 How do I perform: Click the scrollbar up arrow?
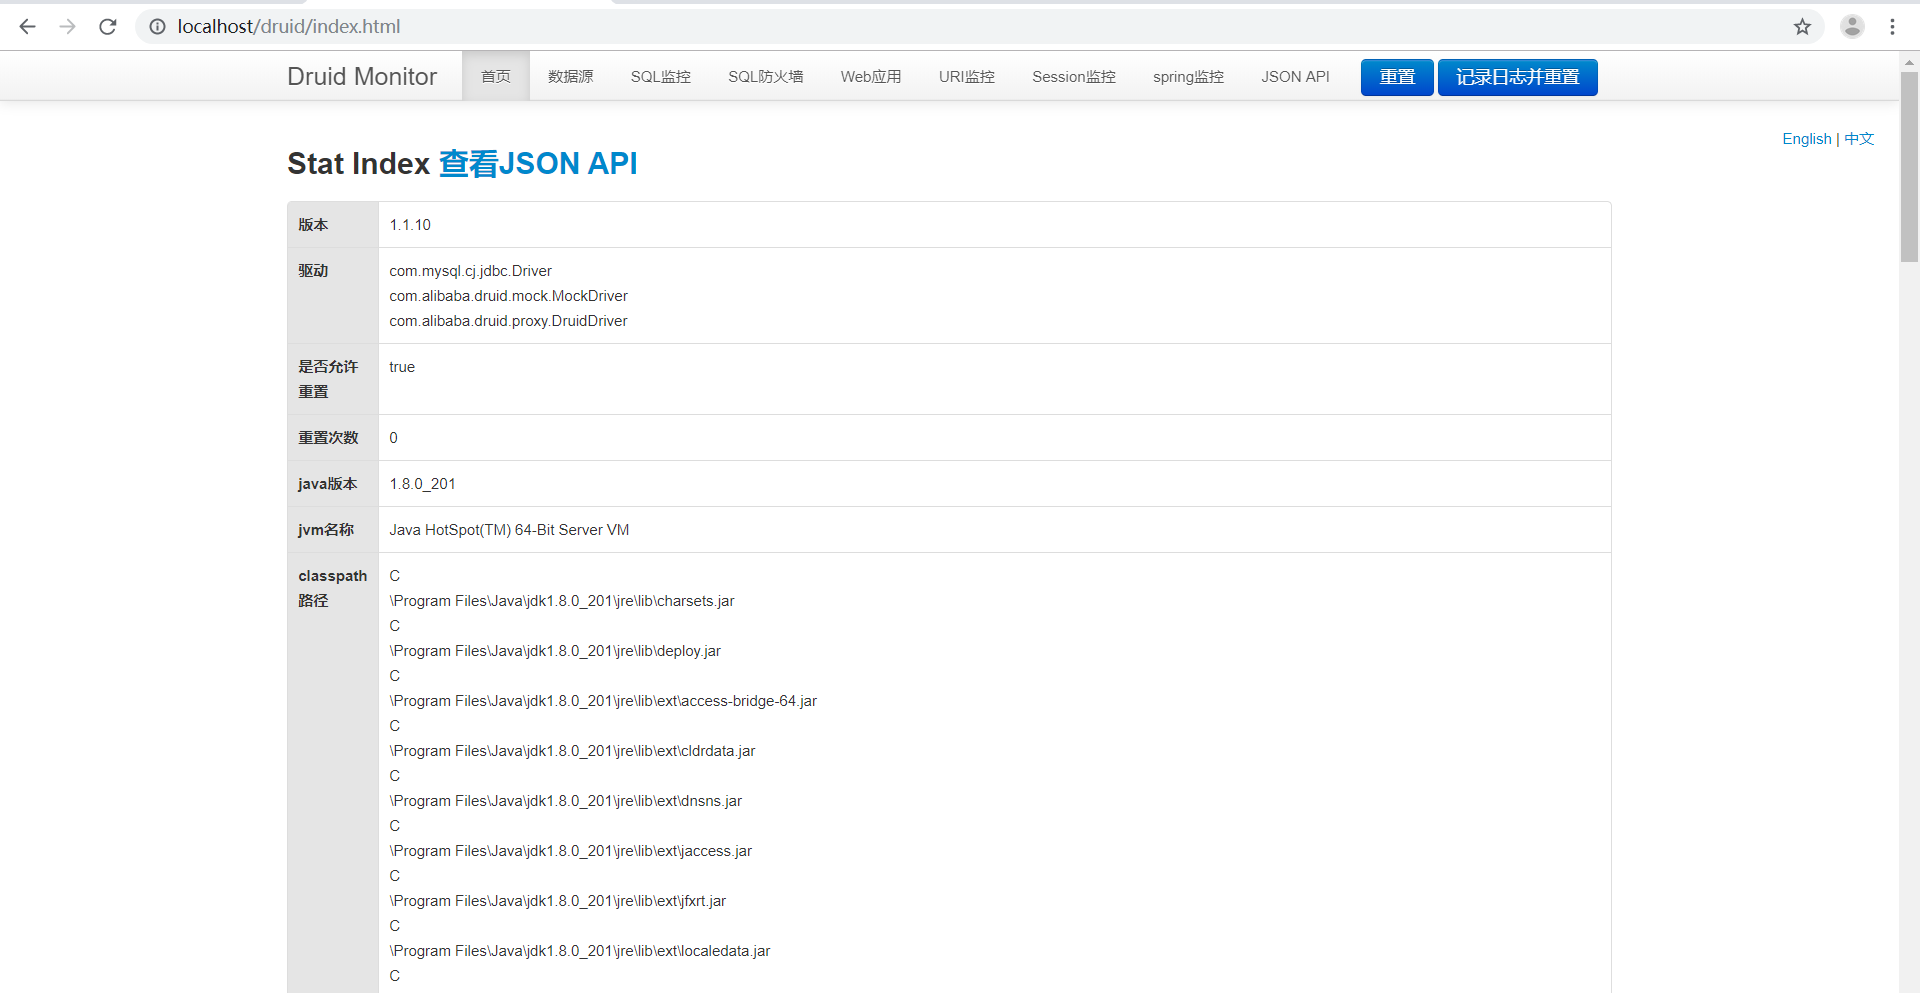tap(1909, 61)
